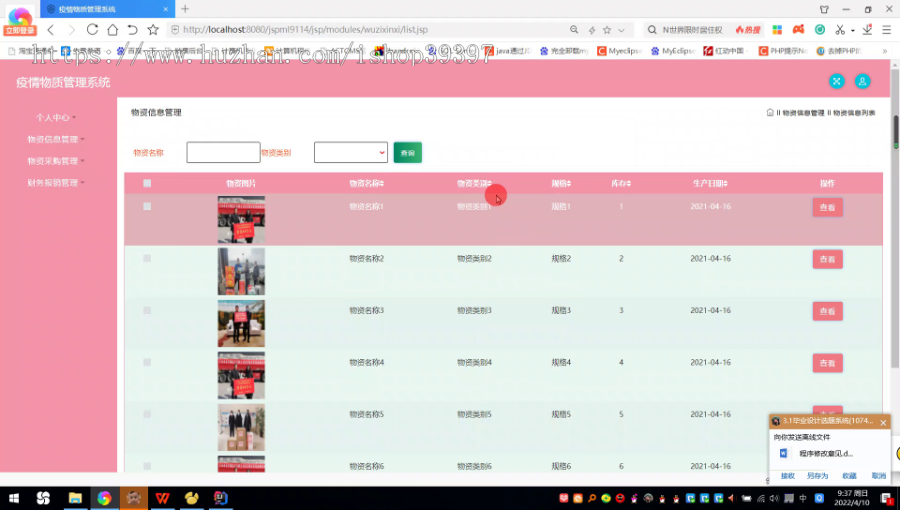Image resolution: width=900 pixels, height=510 pixels.
Task: Click 另存为 in the file transfer popup
Action: pos(817,476)
